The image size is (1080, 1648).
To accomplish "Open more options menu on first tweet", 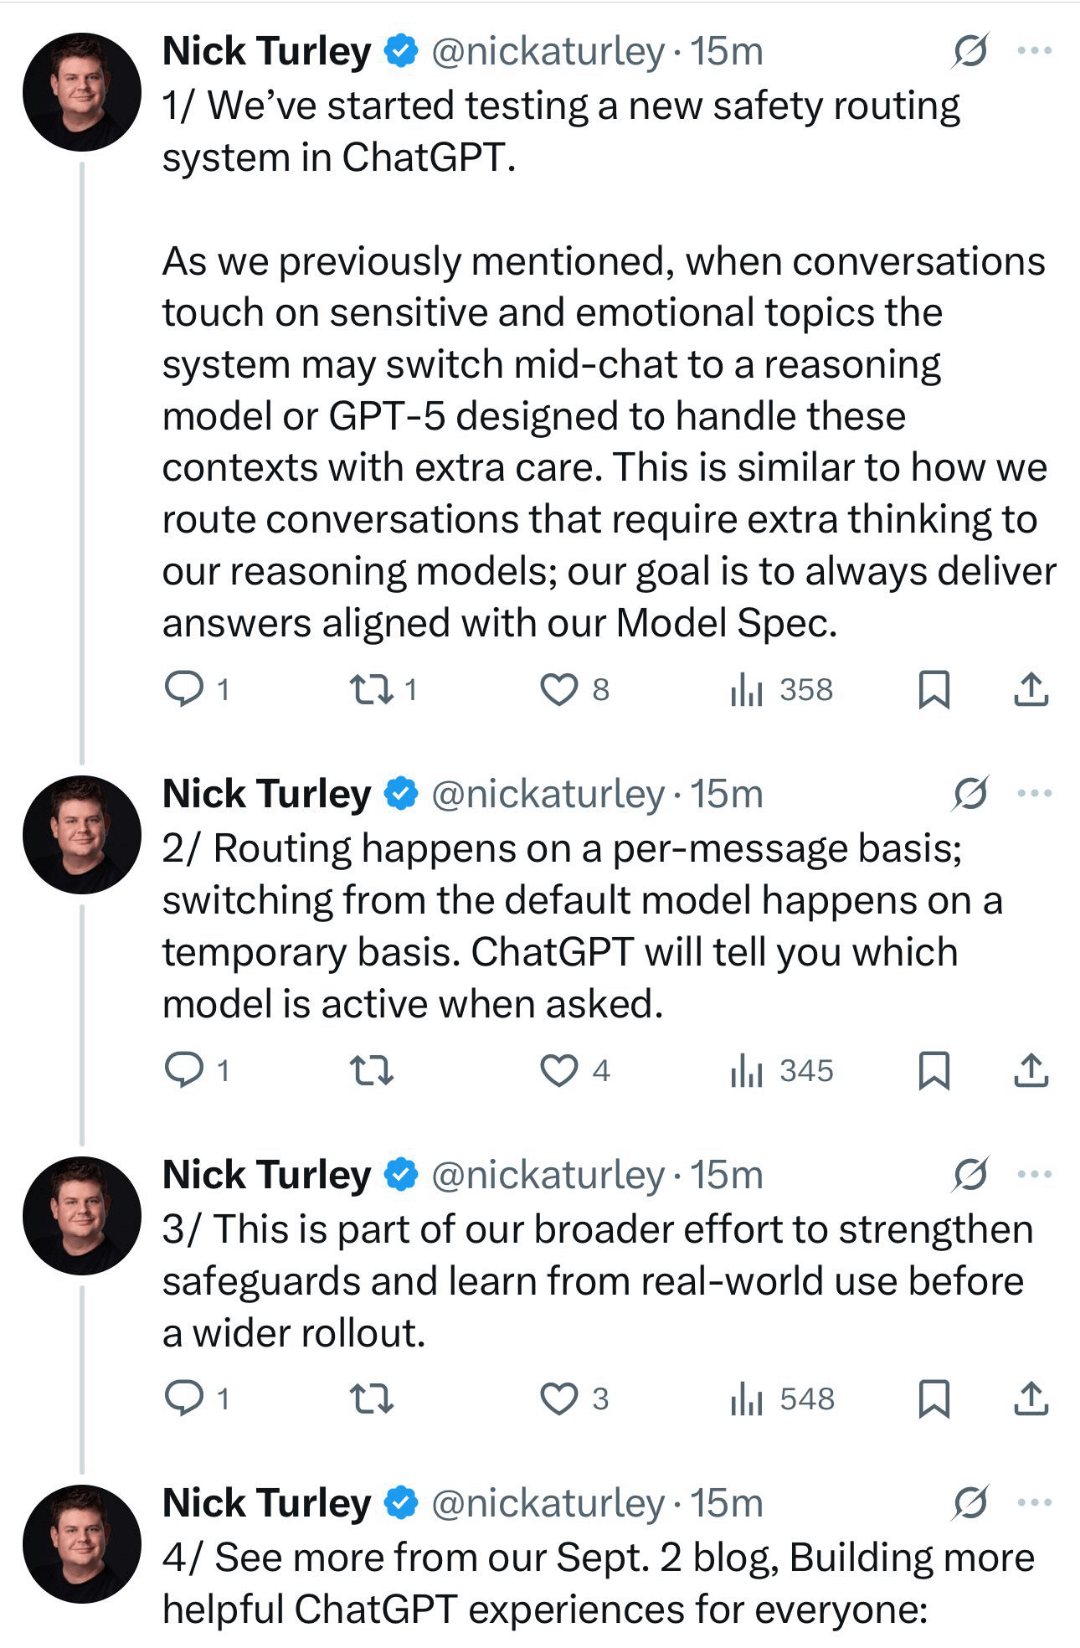I will click(1034, 50).
